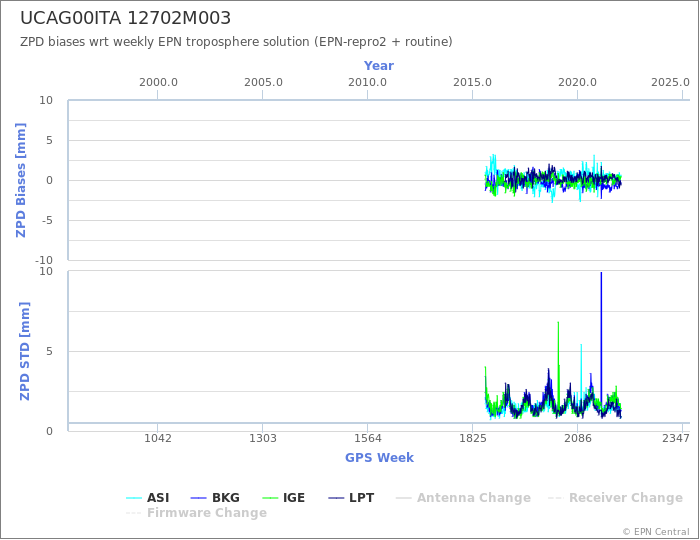Click the ZPD STD [mm] axis label

(x=25, y=351)
